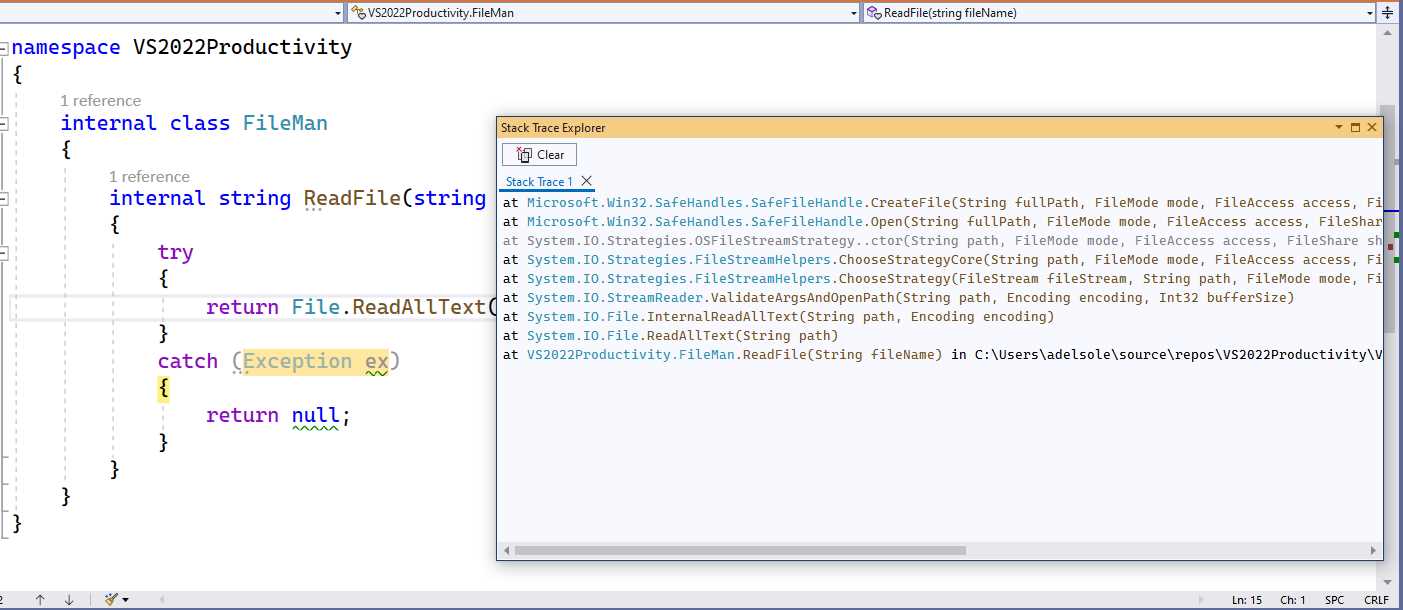
Task: Click the ReadFile method icon in navigation bar
Action: [872, 13]
